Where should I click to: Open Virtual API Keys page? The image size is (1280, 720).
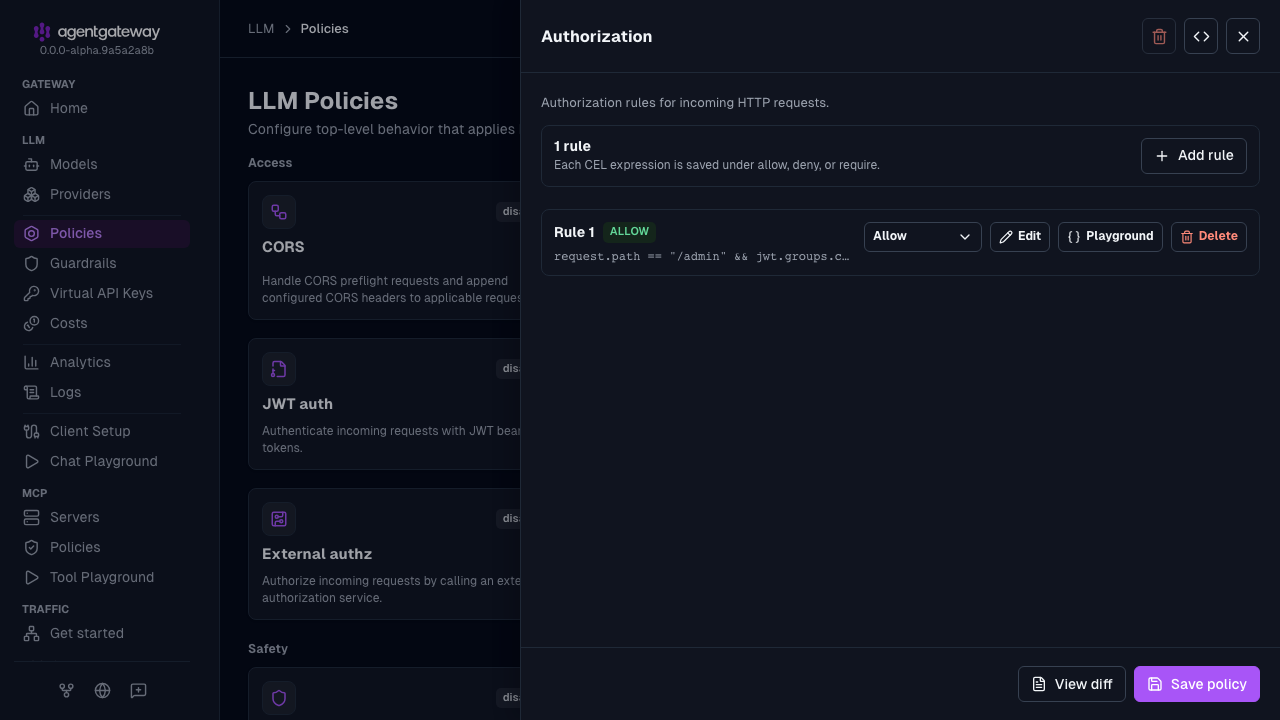tap(102, 293)
